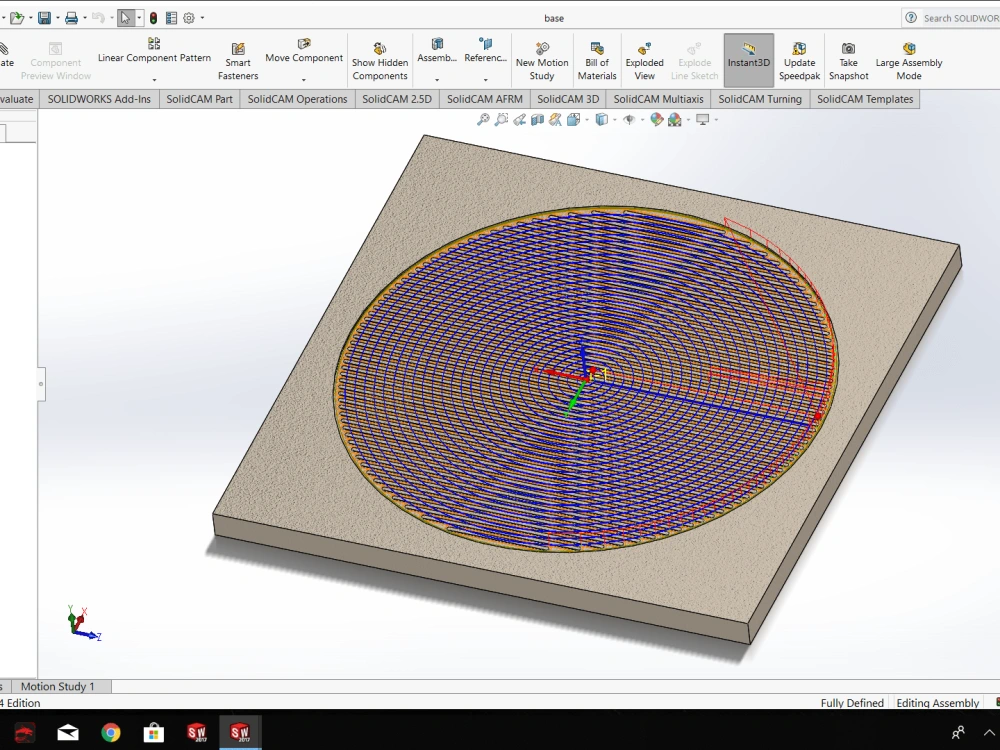Click View Orientation cube icon
1000x750 pixels.
(573, 119)
